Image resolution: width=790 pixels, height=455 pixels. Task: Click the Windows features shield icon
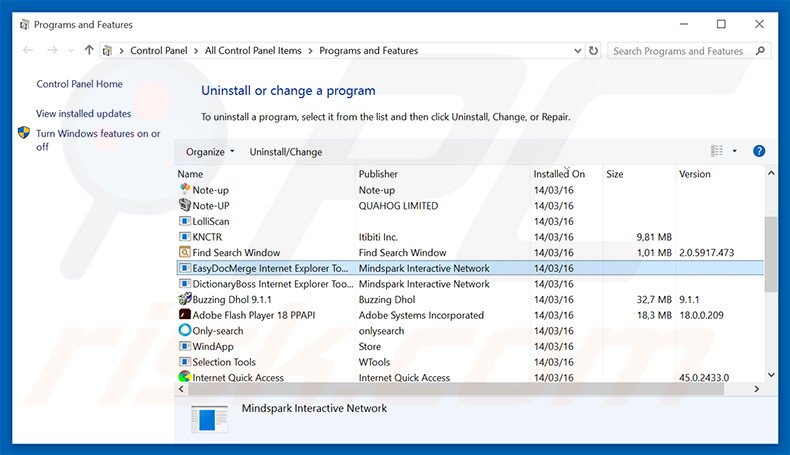pos(24,133)
